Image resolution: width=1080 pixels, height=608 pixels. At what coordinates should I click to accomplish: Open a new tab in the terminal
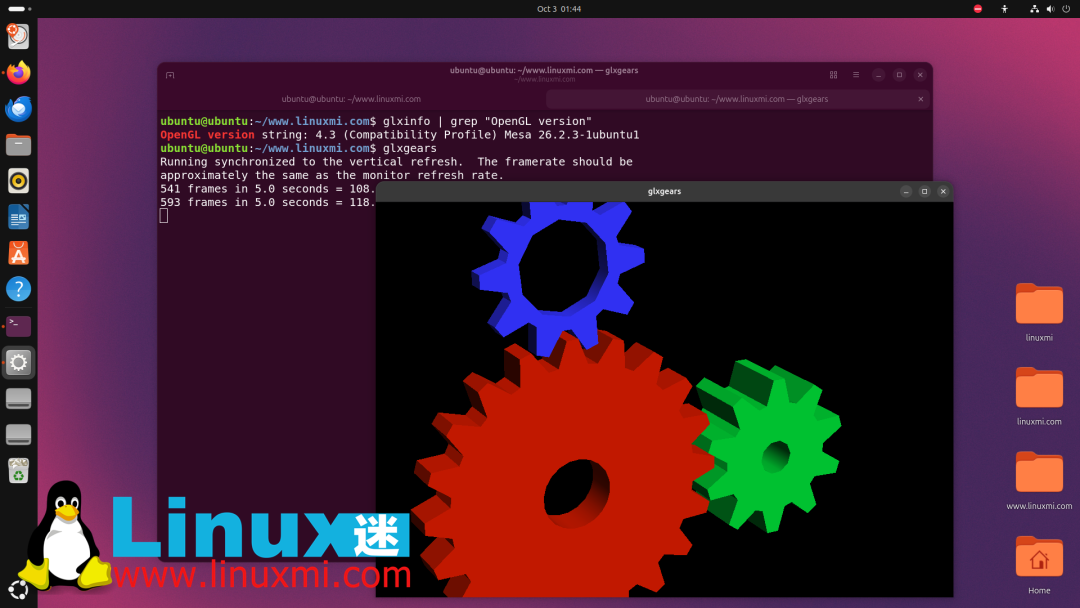[170, 75]
